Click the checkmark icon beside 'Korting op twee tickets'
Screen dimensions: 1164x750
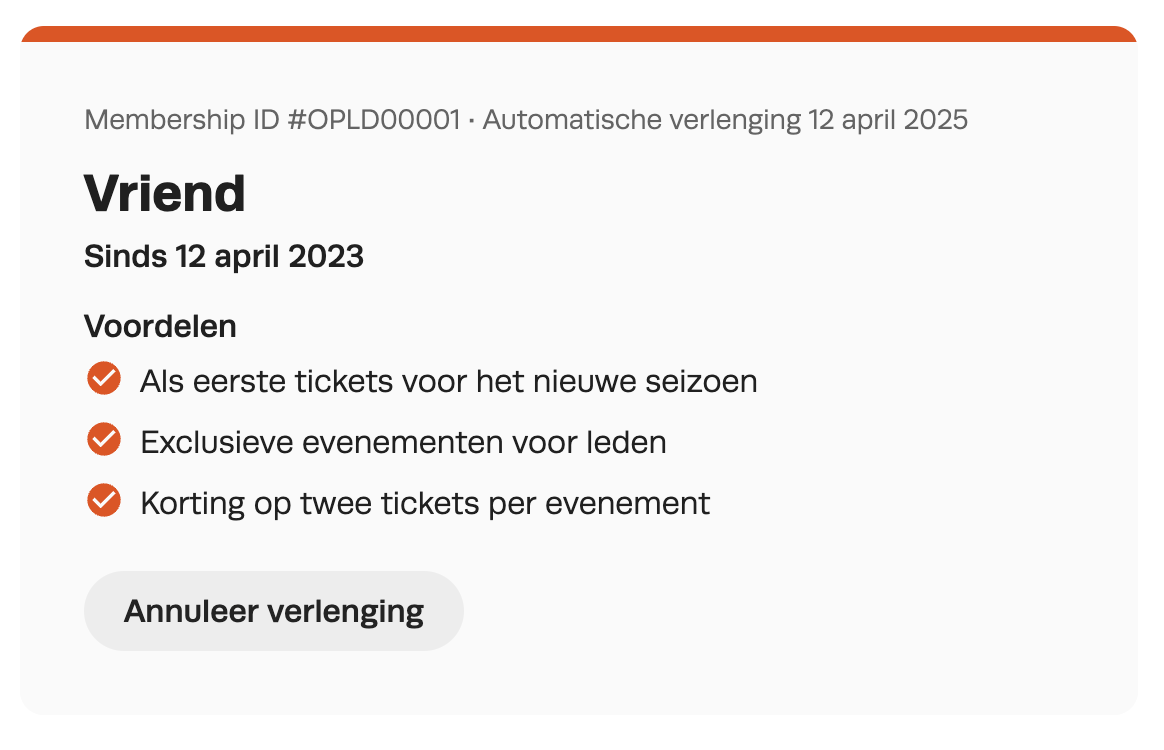click(x=104, y=500)
